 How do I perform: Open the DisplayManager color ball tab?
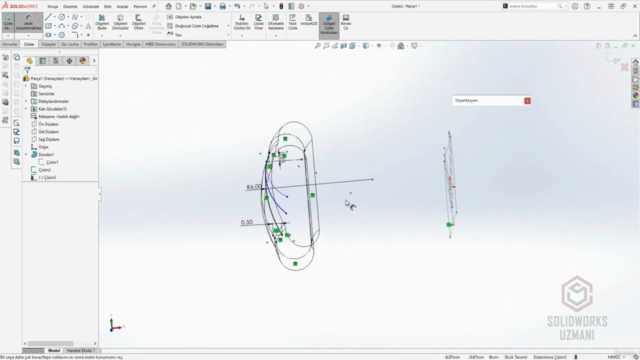[x=82, y=61]
